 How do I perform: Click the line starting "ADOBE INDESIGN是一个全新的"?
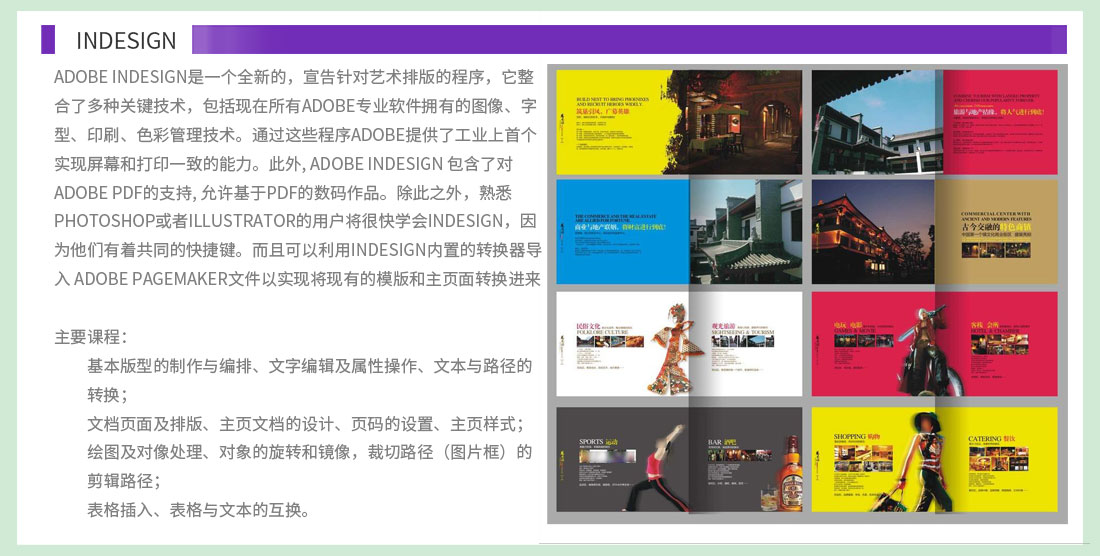pos(295,76)
